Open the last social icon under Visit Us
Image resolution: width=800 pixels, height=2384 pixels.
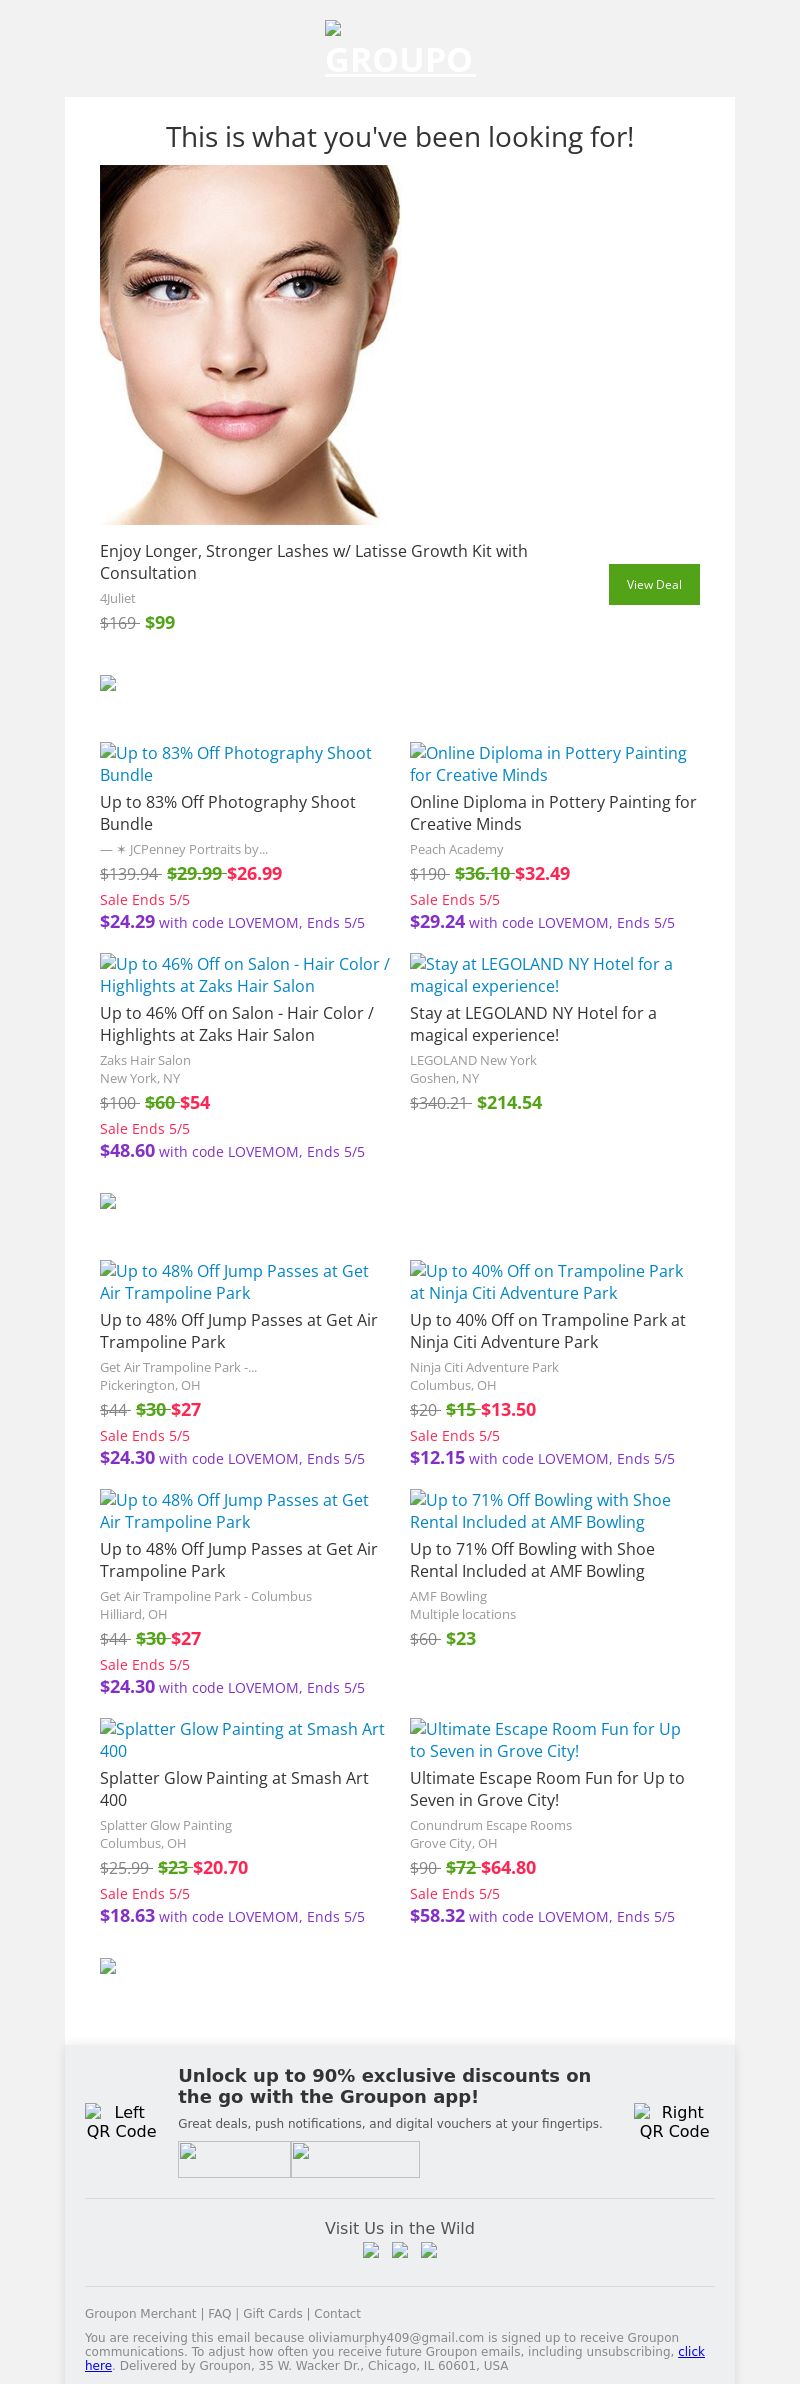click(429, 2251)
